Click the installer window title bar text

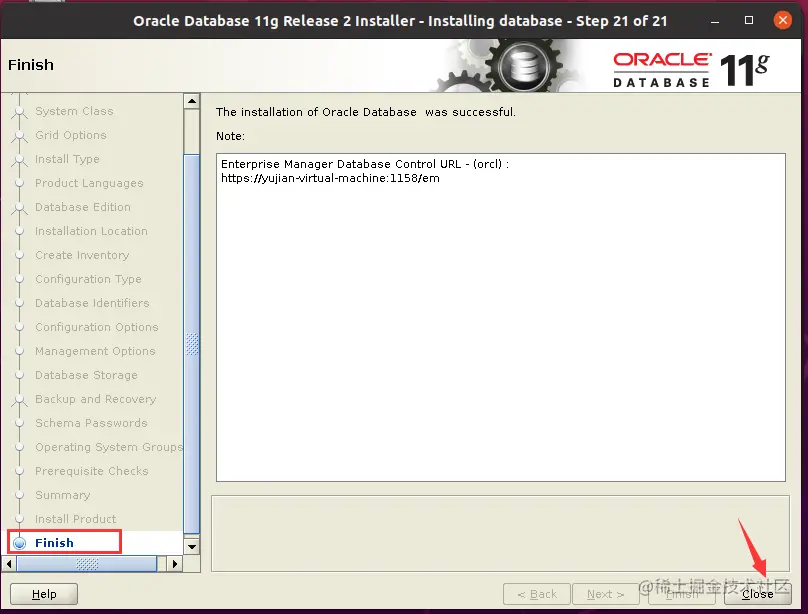tap(400, 21)
